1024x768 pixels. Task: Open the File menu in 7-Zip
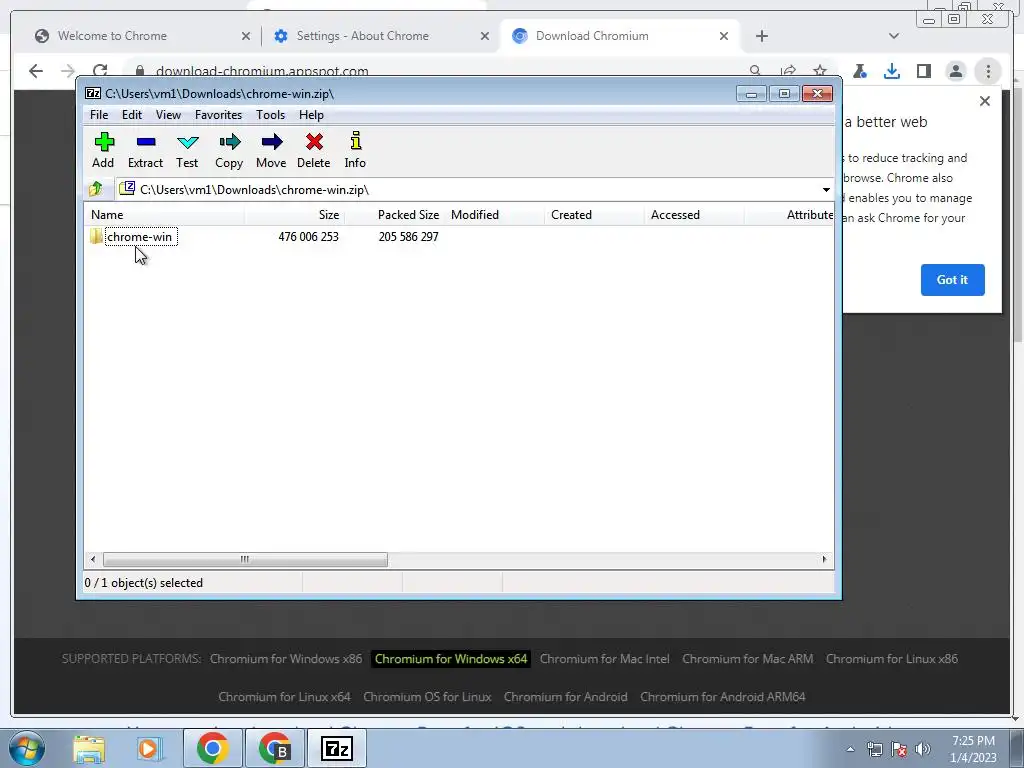(x=99, y=115)
